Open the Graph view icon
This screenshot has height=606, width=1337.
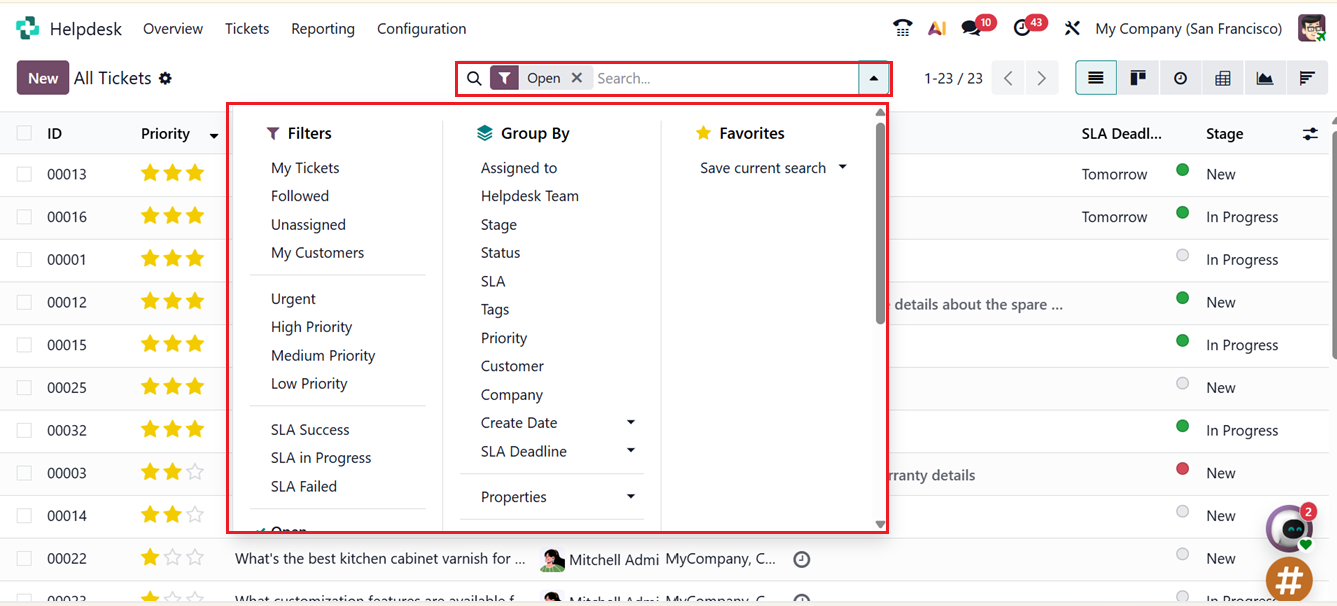[1265, 78]
